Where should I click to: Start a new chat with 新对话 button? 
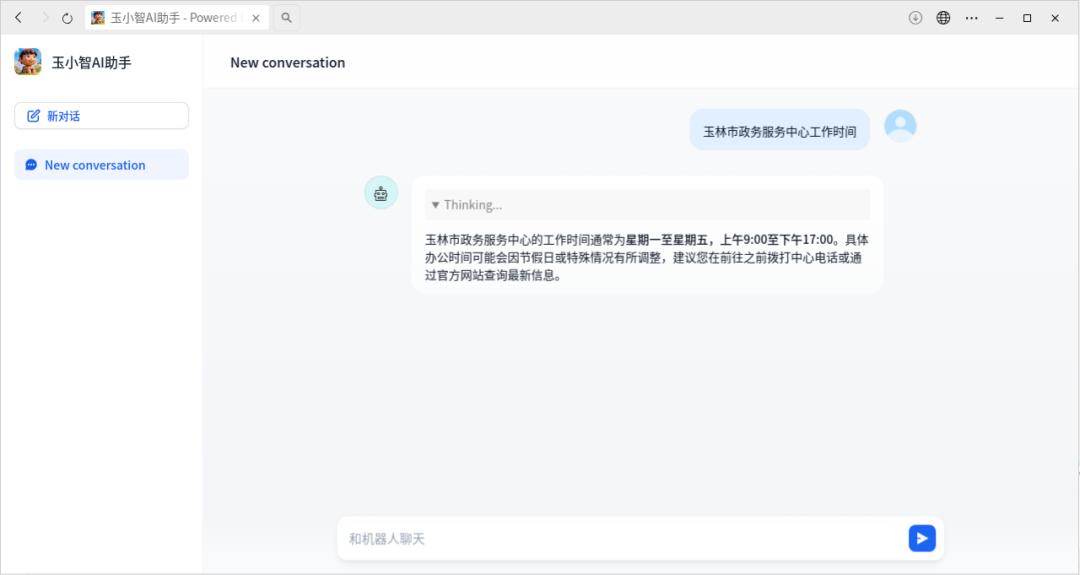[101, 116]
